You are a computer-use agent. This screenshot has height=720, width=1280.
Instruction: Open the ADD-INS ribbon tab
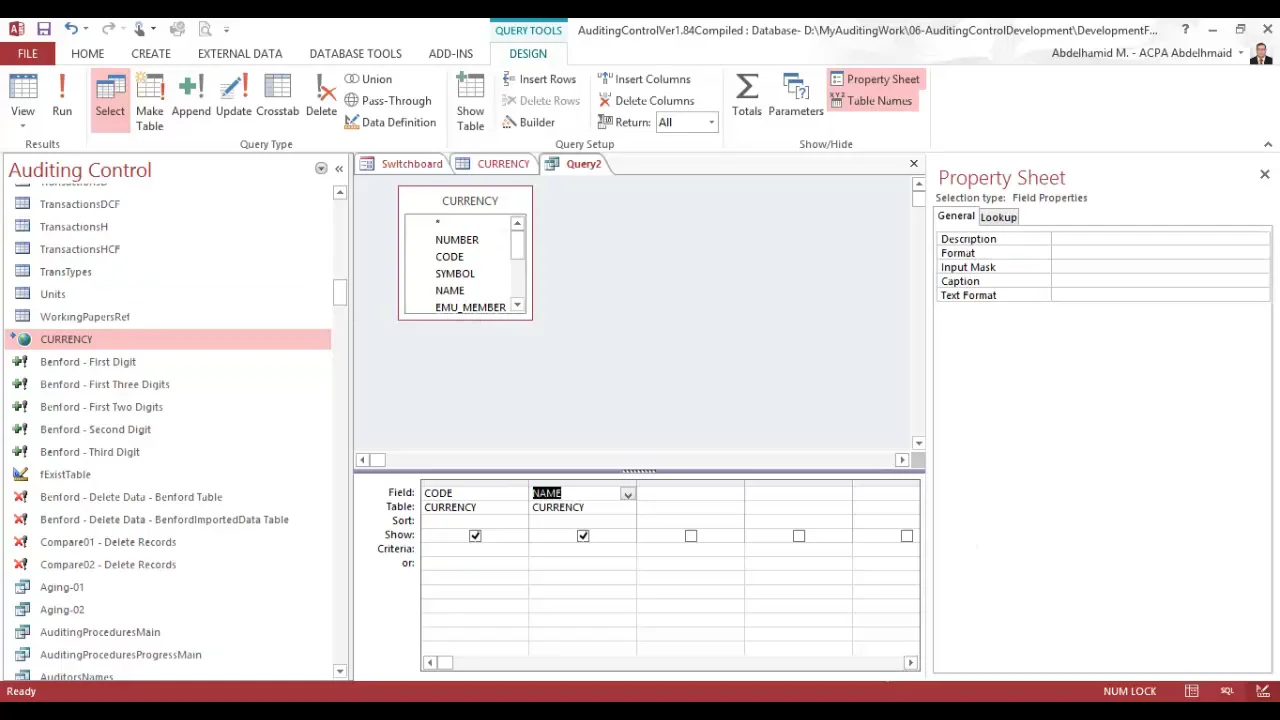[451, 53]
